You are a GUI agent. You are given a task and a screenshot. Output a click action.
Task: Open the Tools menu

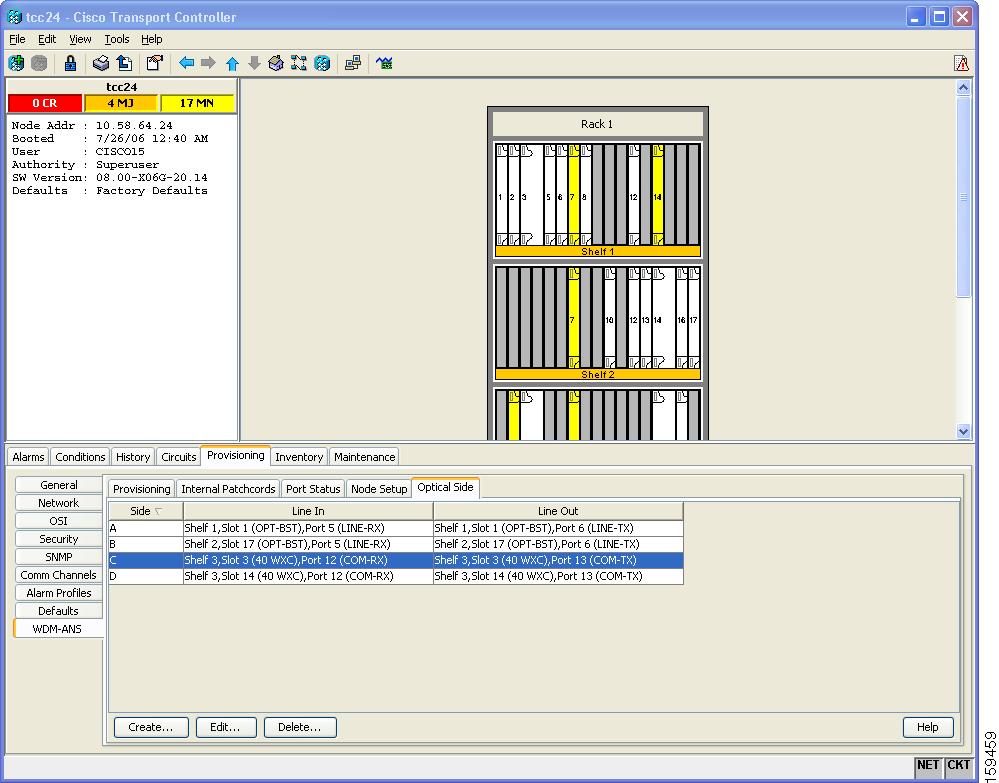click(117, 39)
